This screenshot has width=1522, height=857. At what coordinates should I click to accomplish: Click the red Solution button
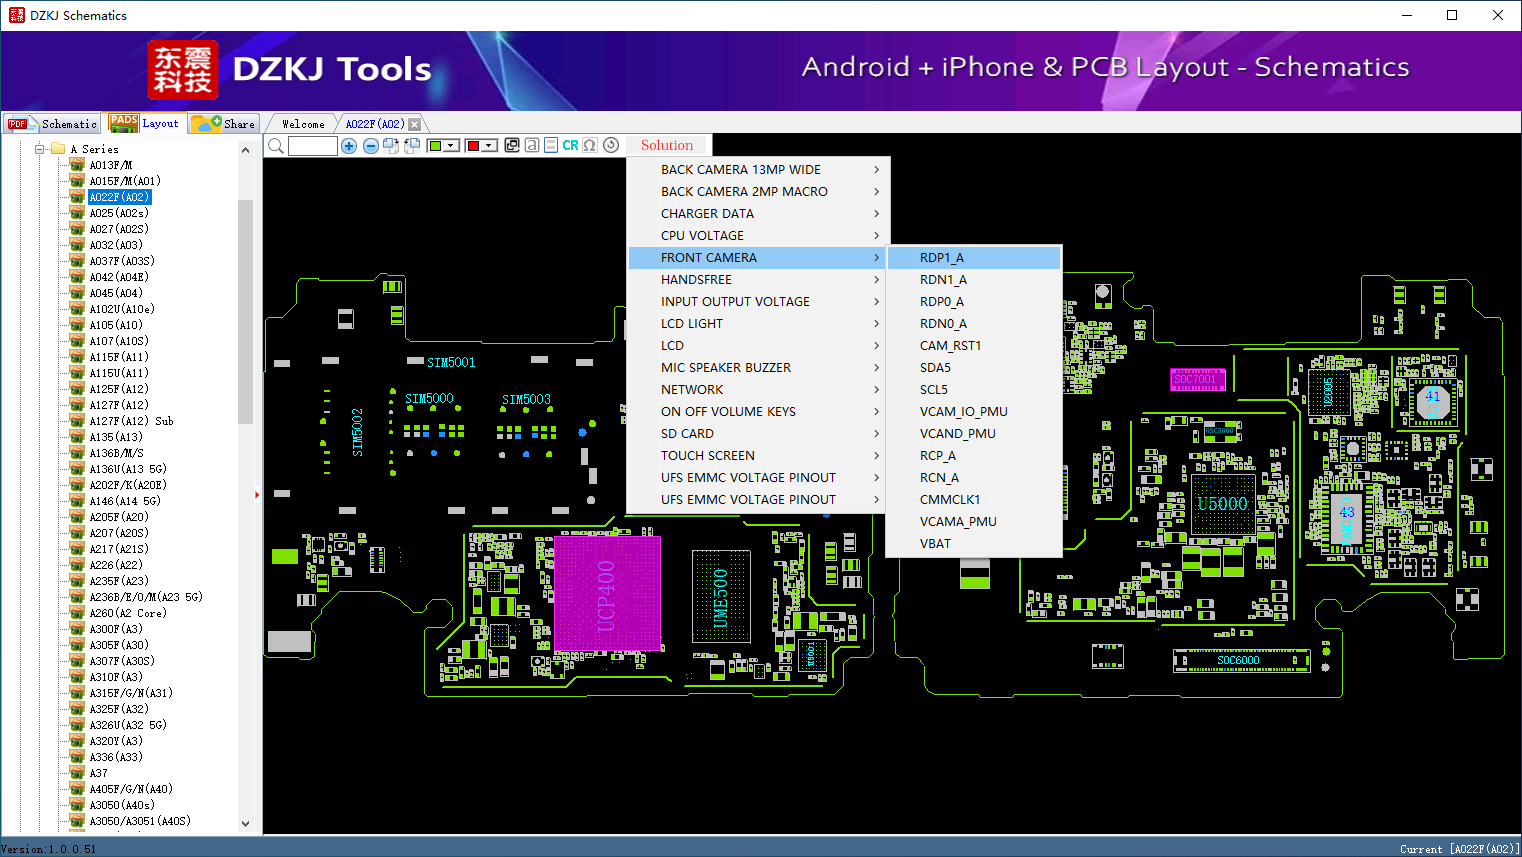tap(667, 145)
